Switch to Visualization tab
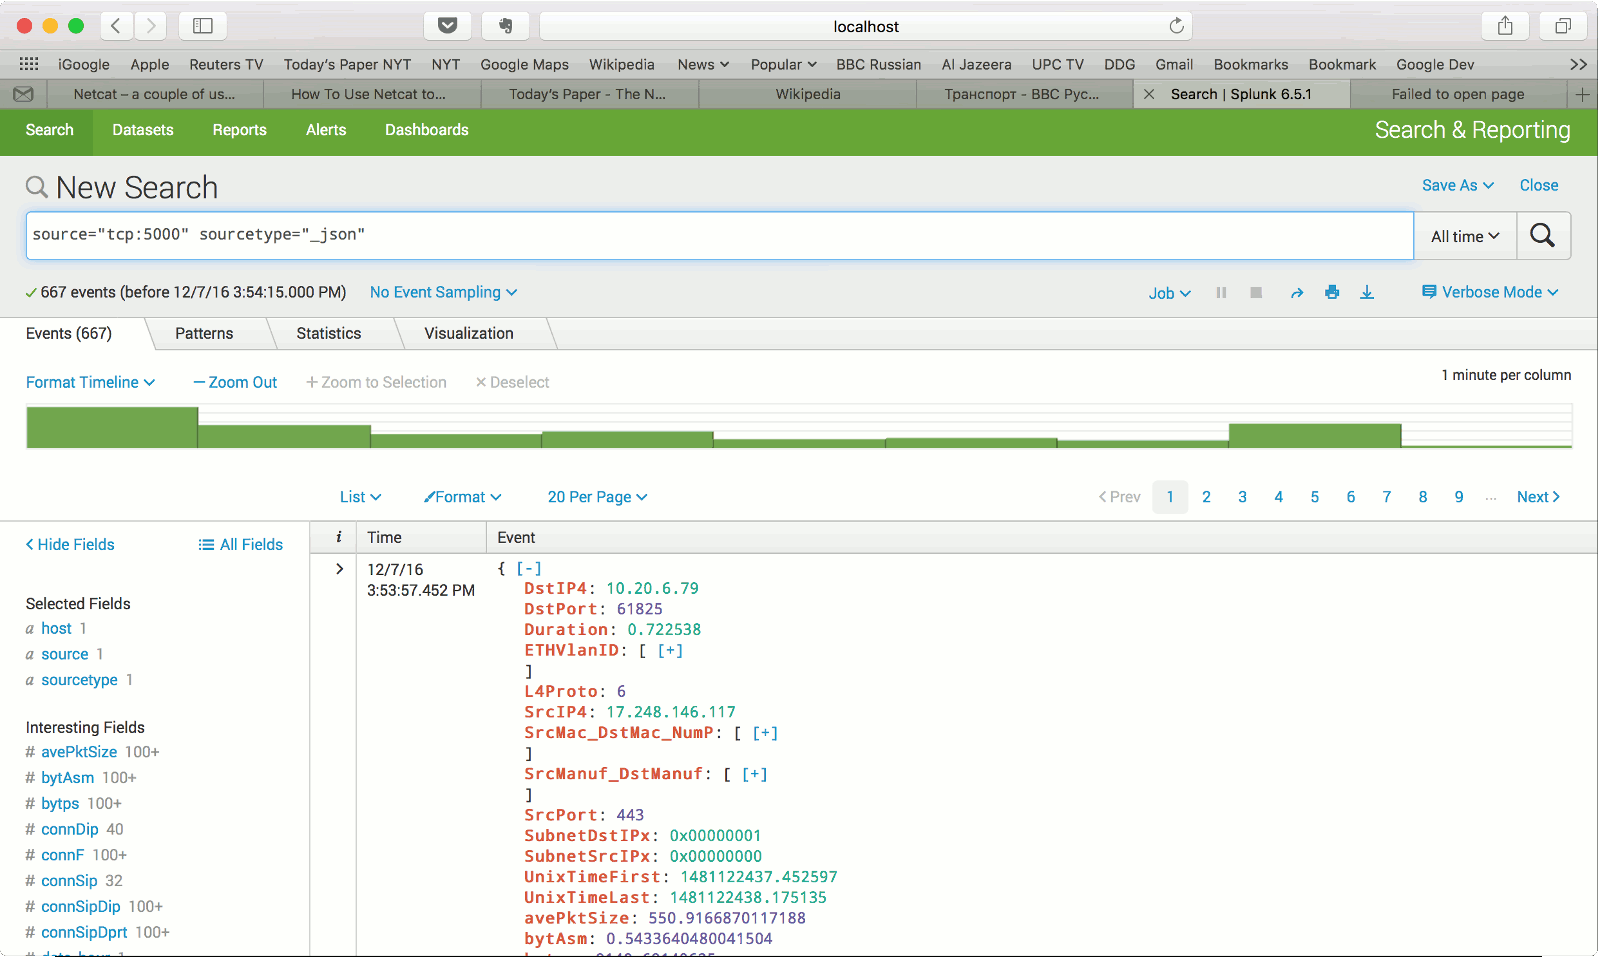 (469, 333)
